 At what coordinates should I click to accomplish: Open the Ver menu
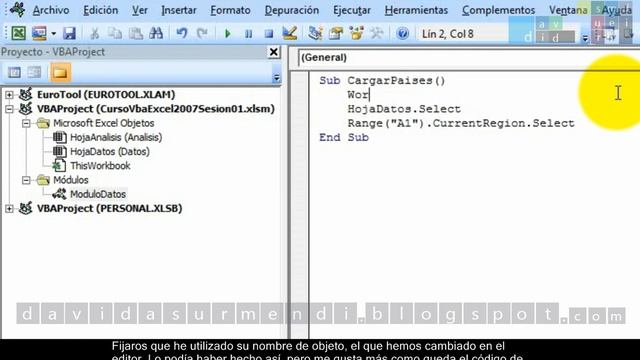[x=140, y=10]
